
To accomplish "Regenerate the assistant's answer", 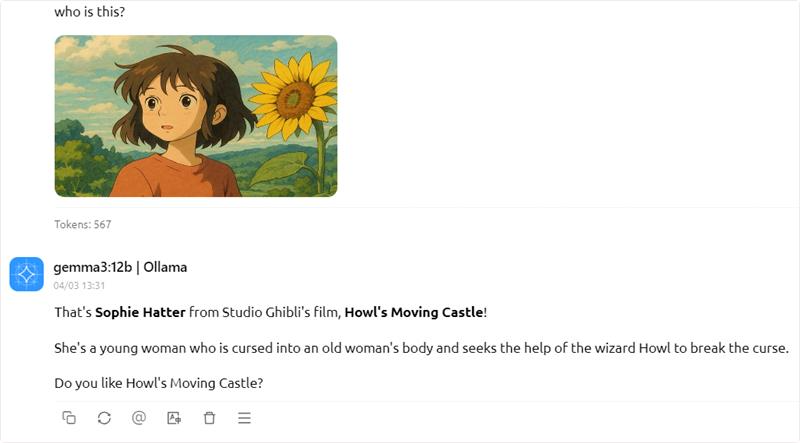I will (x=104, y=418).
